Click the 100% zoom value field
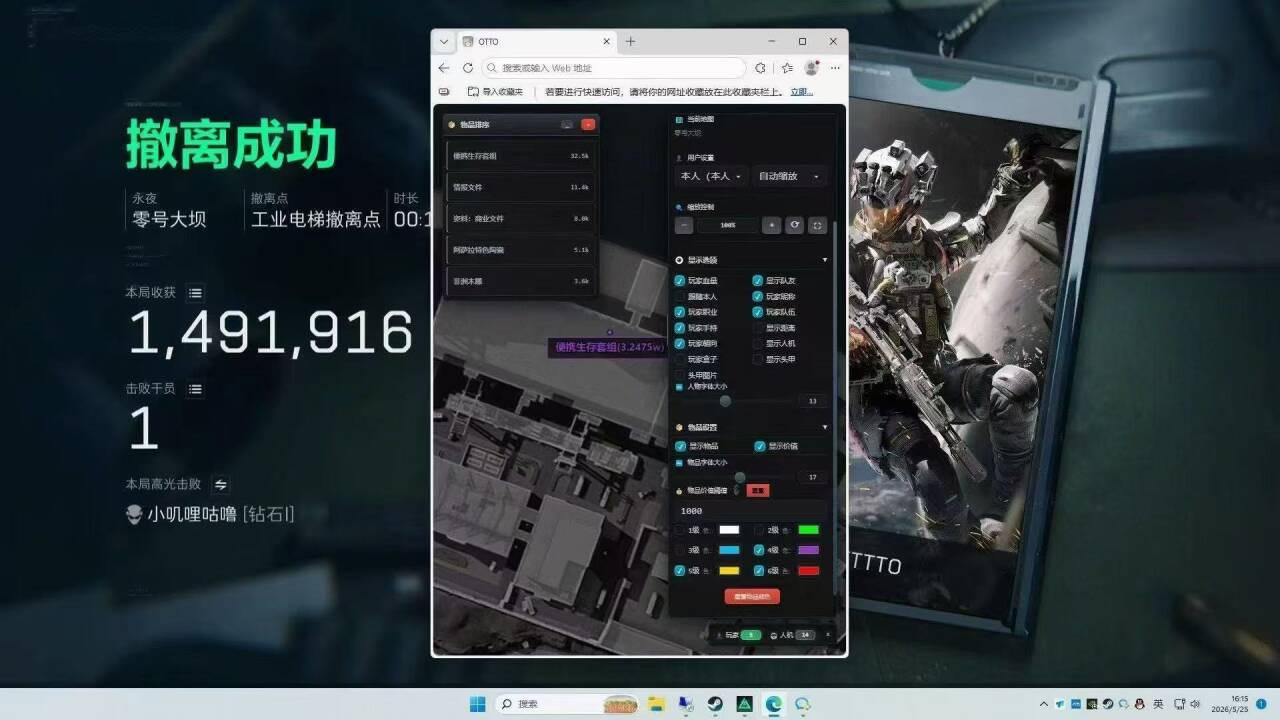The height and width of the screenshot is (720, 1280). [x=727, y=225]
